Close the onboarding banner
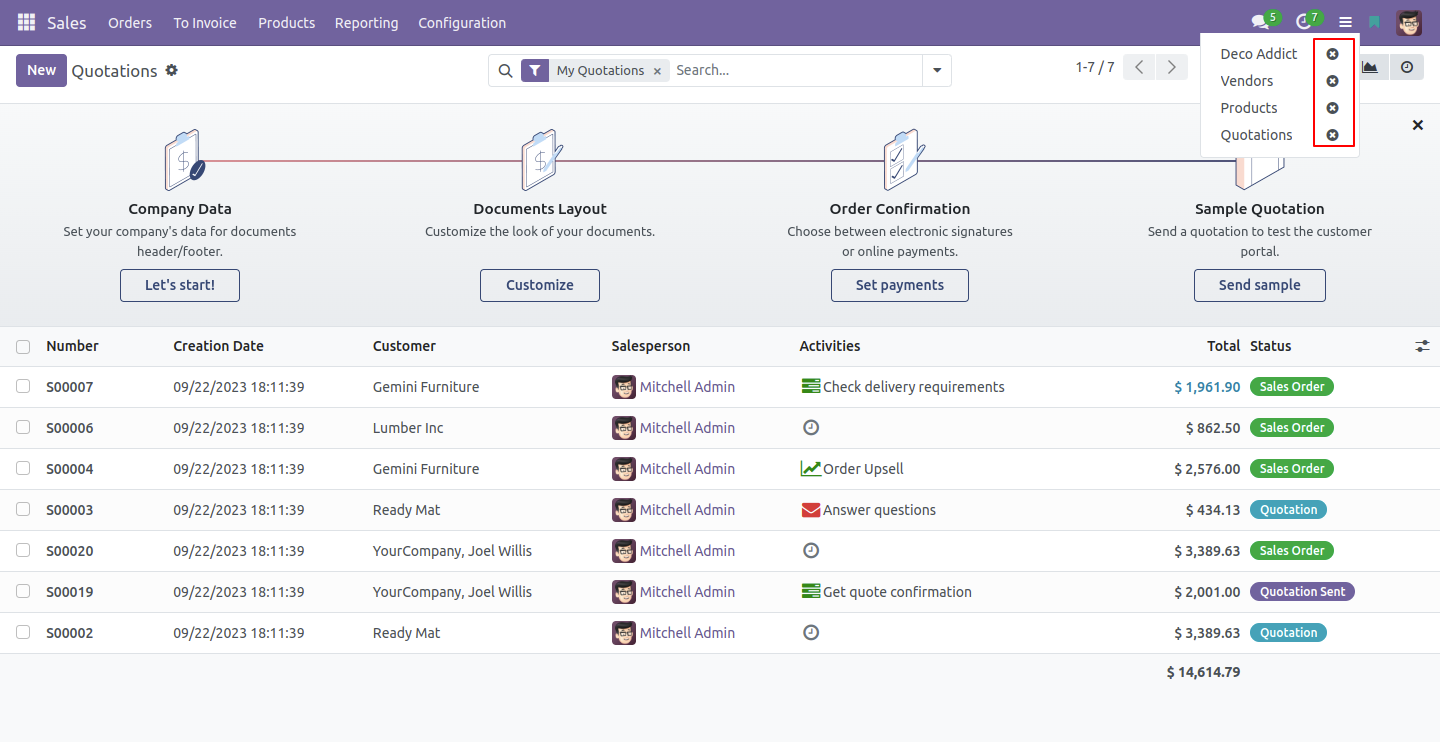Image resolution: width=1440 pixels, height=742 pixels. (x=1417, y=125)
